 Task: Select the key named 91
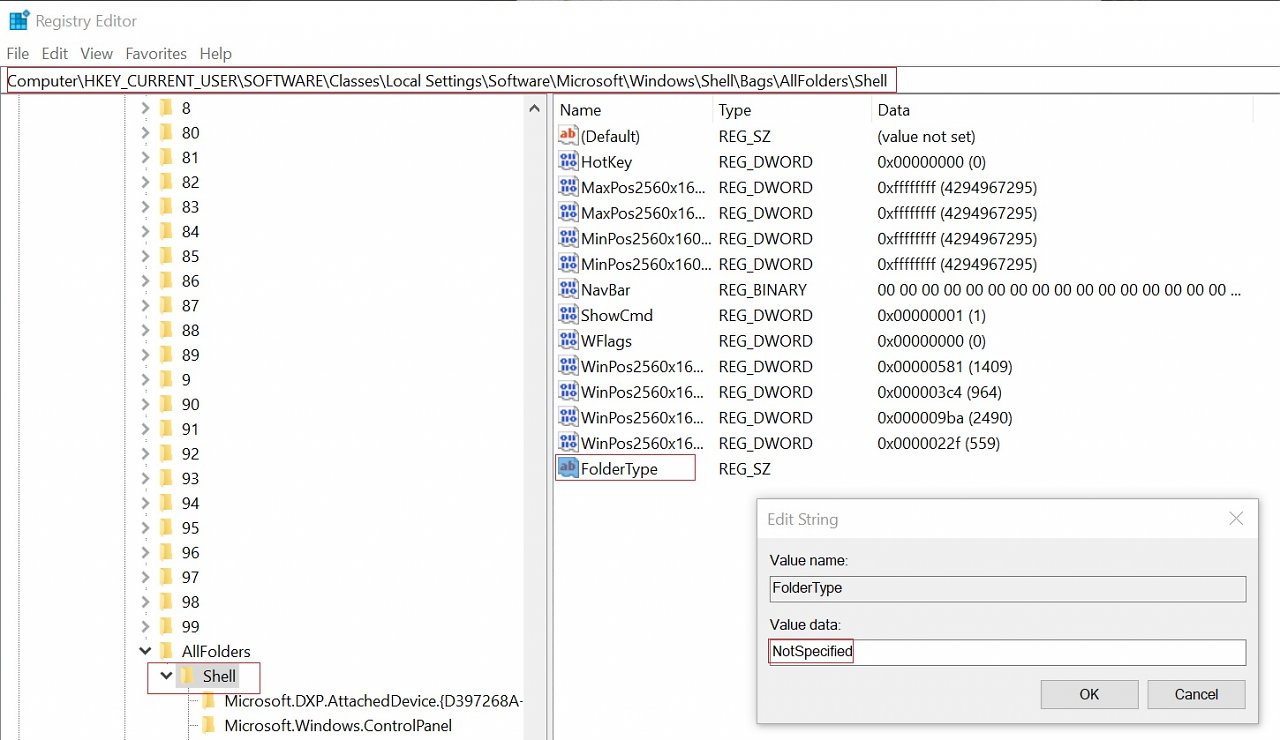click(x=190, y=429)
